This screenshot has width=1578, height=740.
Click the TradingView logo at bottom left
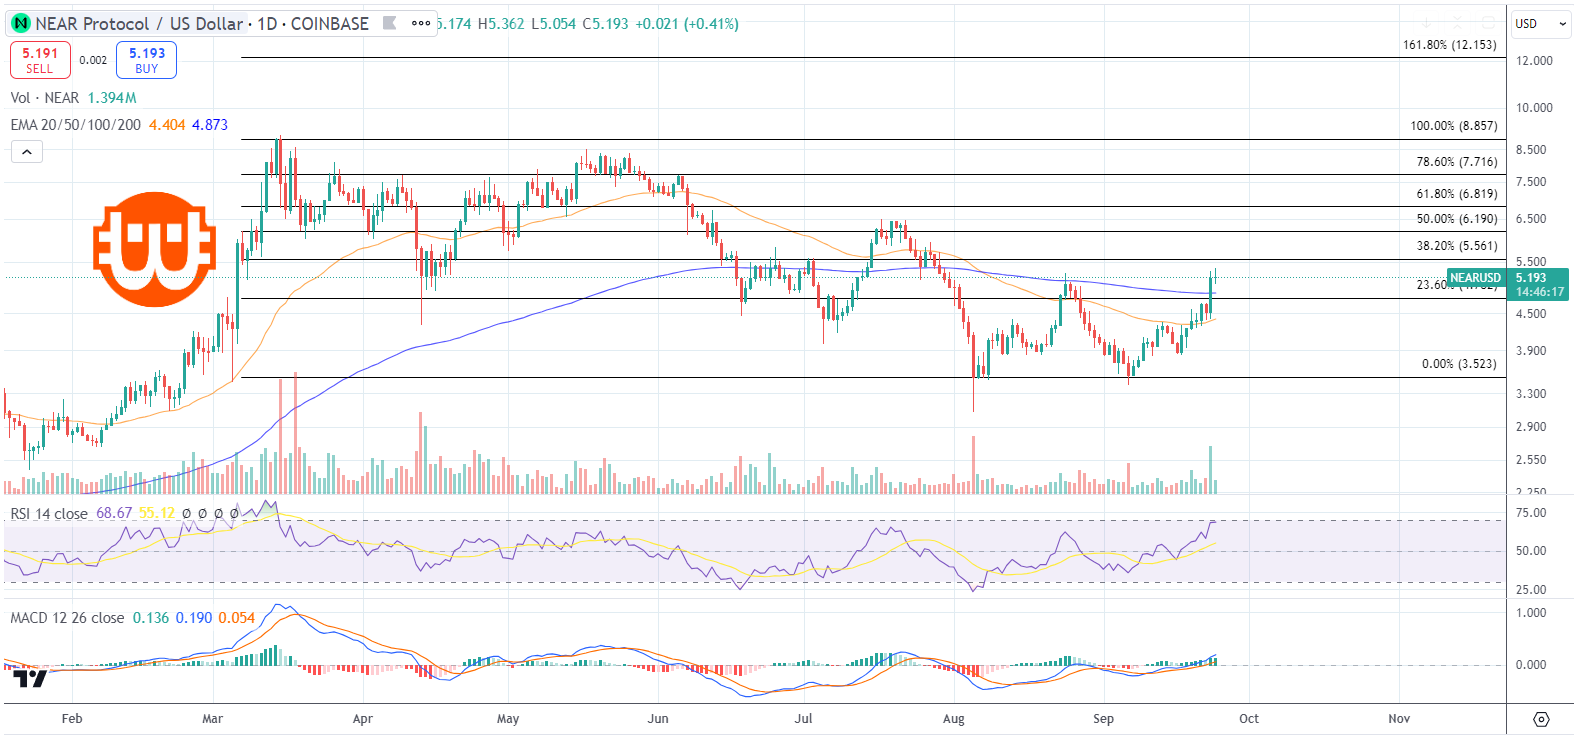[30, 679]
